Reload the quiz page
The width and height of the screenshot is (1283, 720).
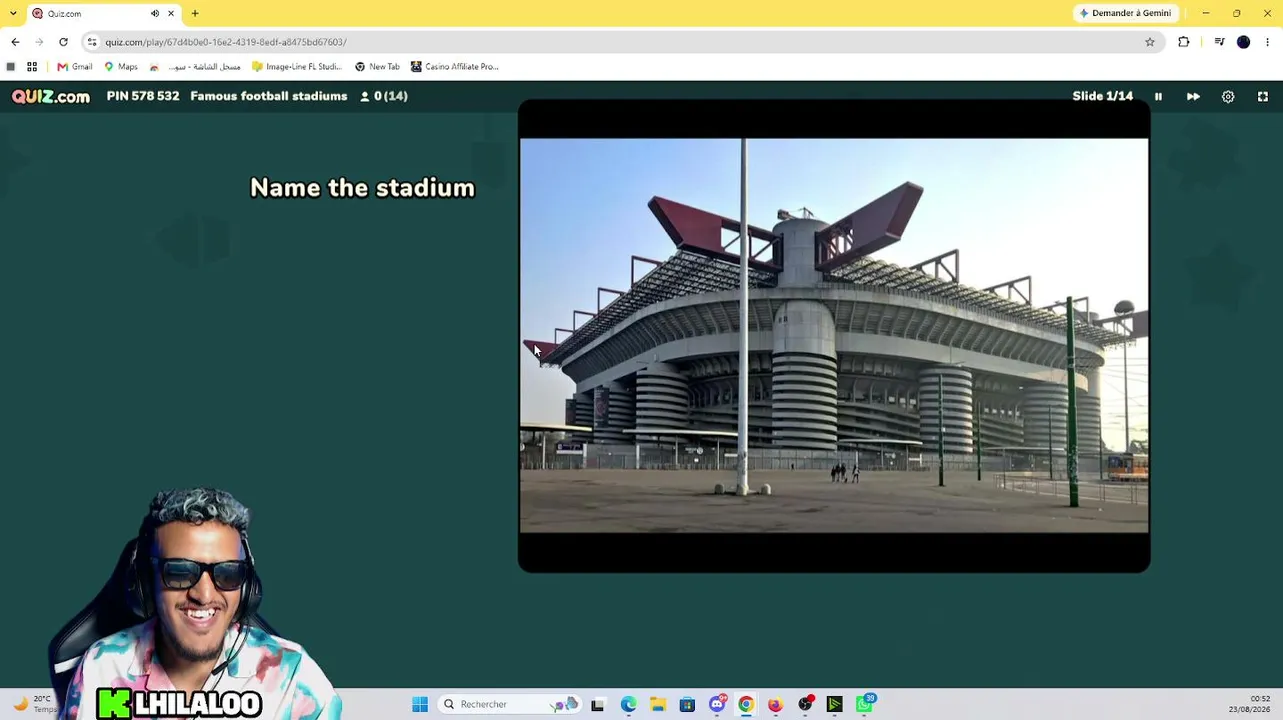click(63, 42)
